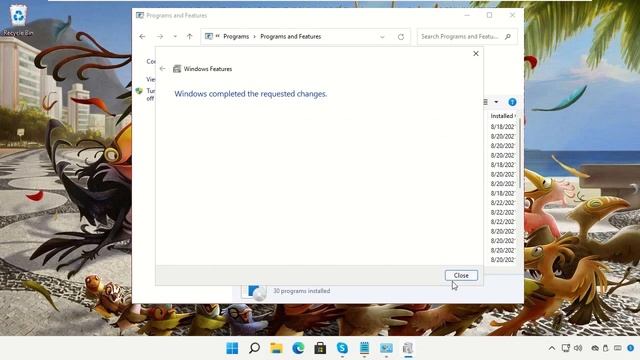Click the Close button in Windows Features
Viewport: 640px width, 360px height.
(461, 276)
